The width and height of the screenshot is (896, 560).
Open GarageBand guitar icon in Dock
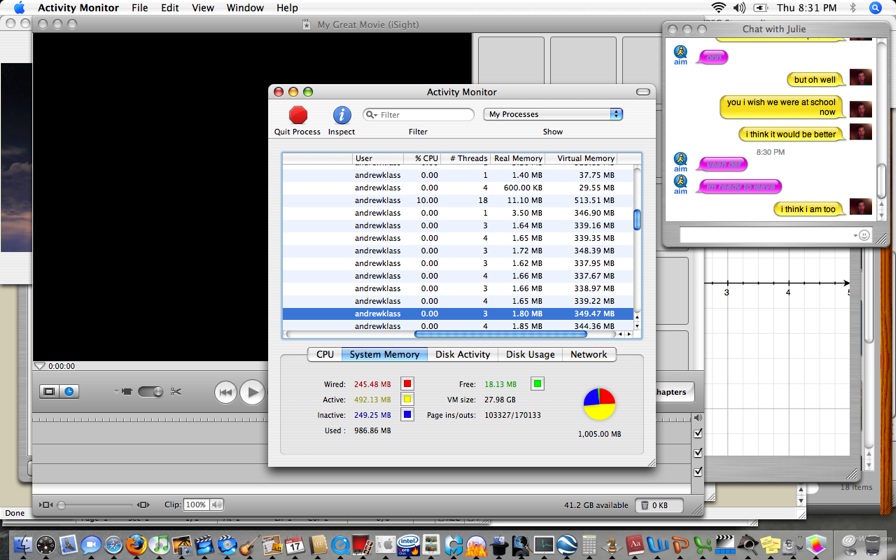[248, 546]
